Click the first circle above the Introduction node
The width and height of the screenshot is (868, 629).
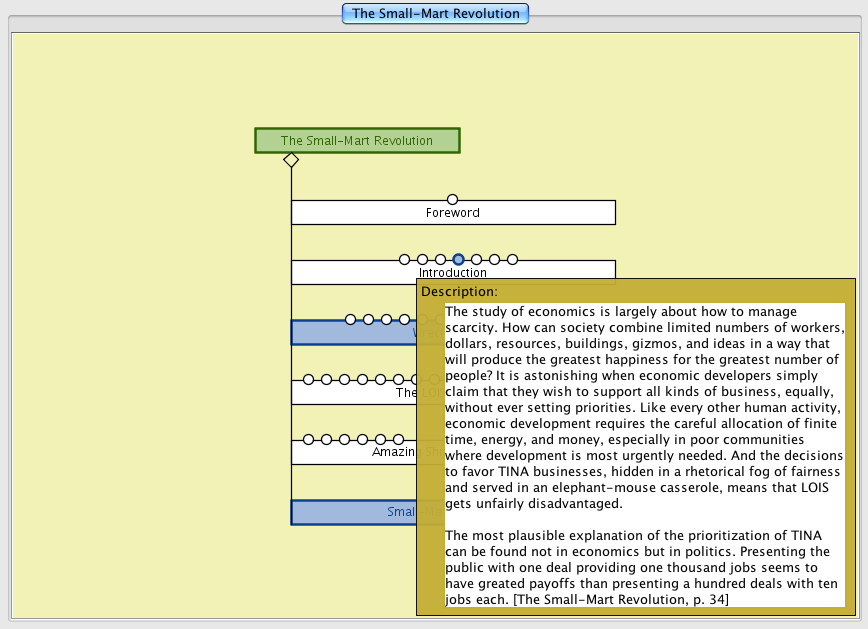click(404, 260)
